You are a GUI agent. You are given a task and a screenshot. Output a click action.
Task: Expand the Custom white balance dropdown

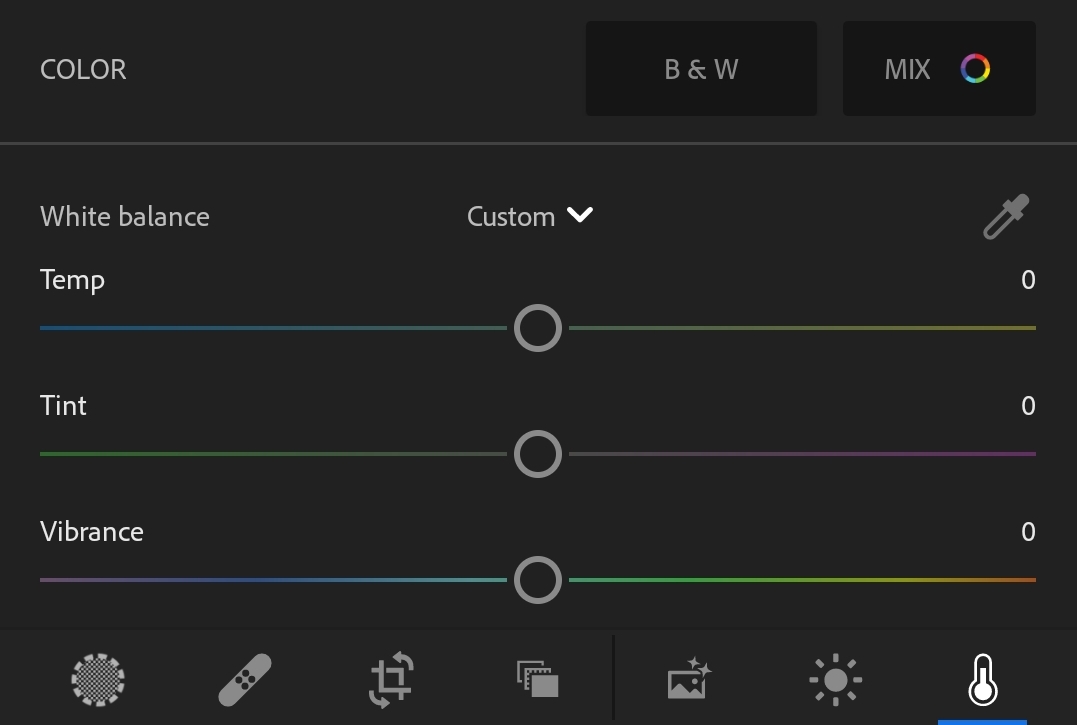[x=512, y=216]
